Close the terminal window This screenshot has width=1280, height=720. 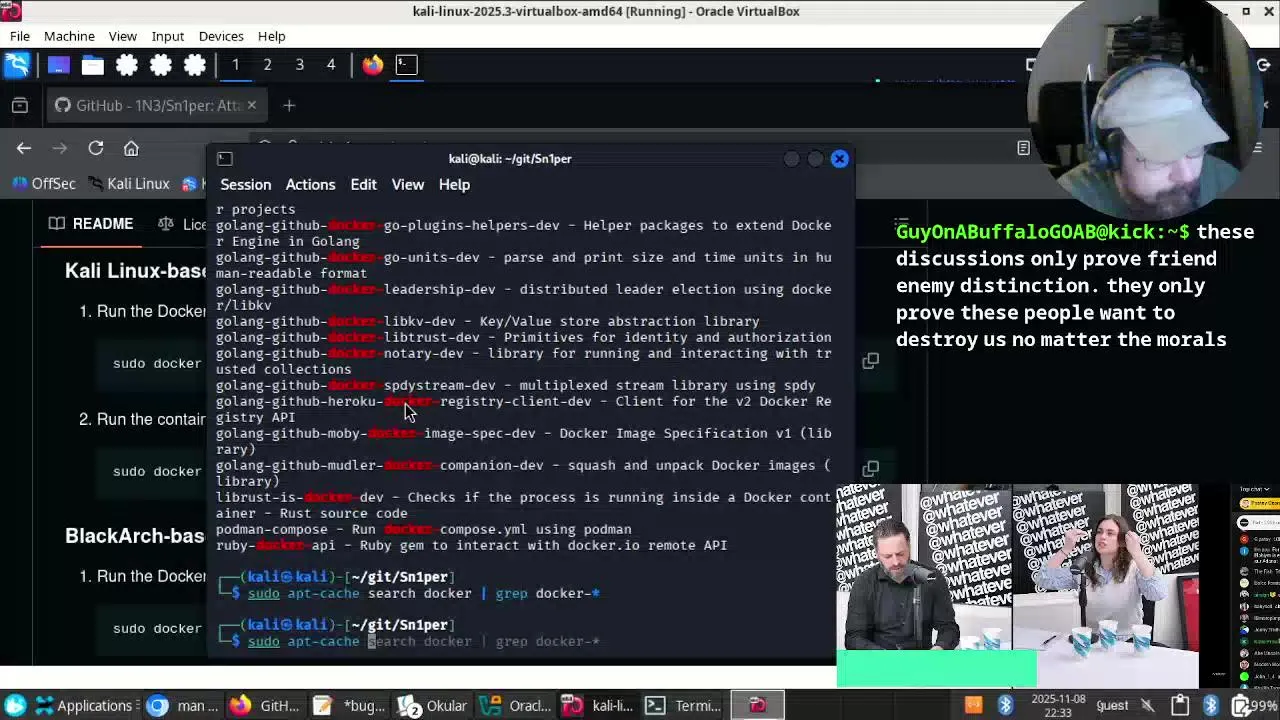[840, 159]
